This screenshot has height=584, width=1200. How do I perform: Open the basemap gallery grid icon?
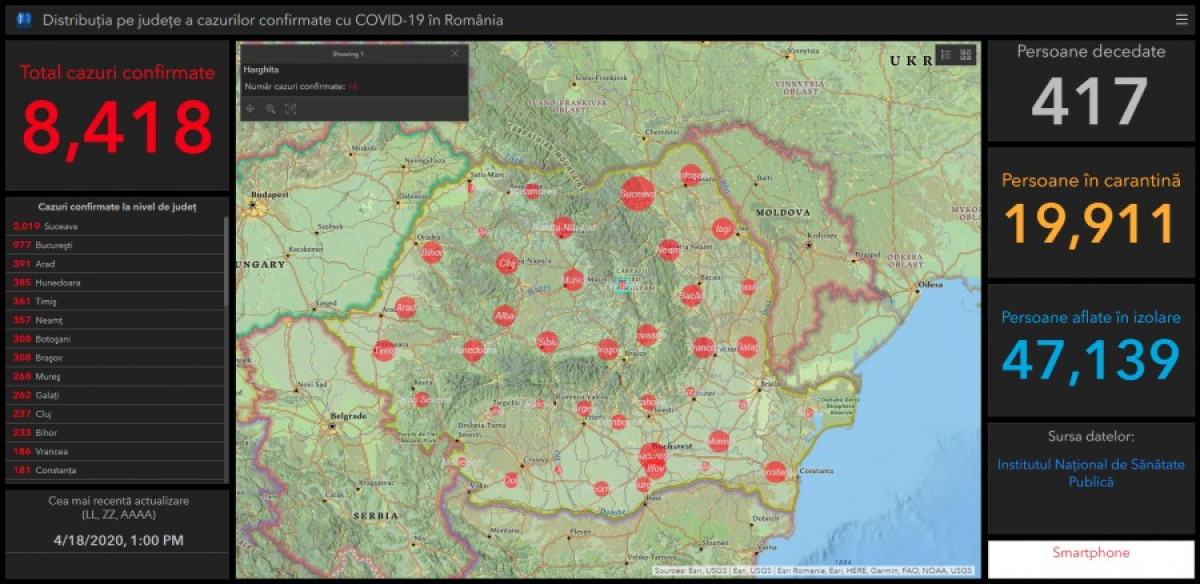click(966, 55)
